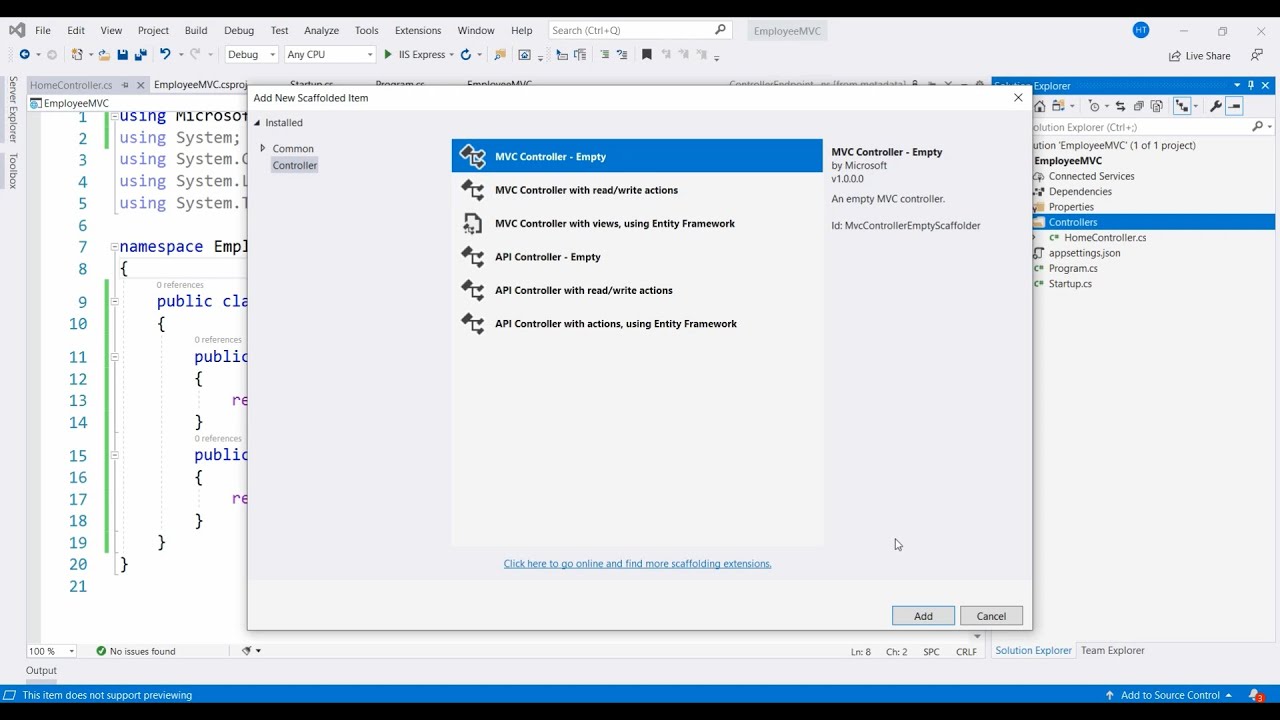
Task: Open a file with the Open File icon
Action: tap(104, 54)
